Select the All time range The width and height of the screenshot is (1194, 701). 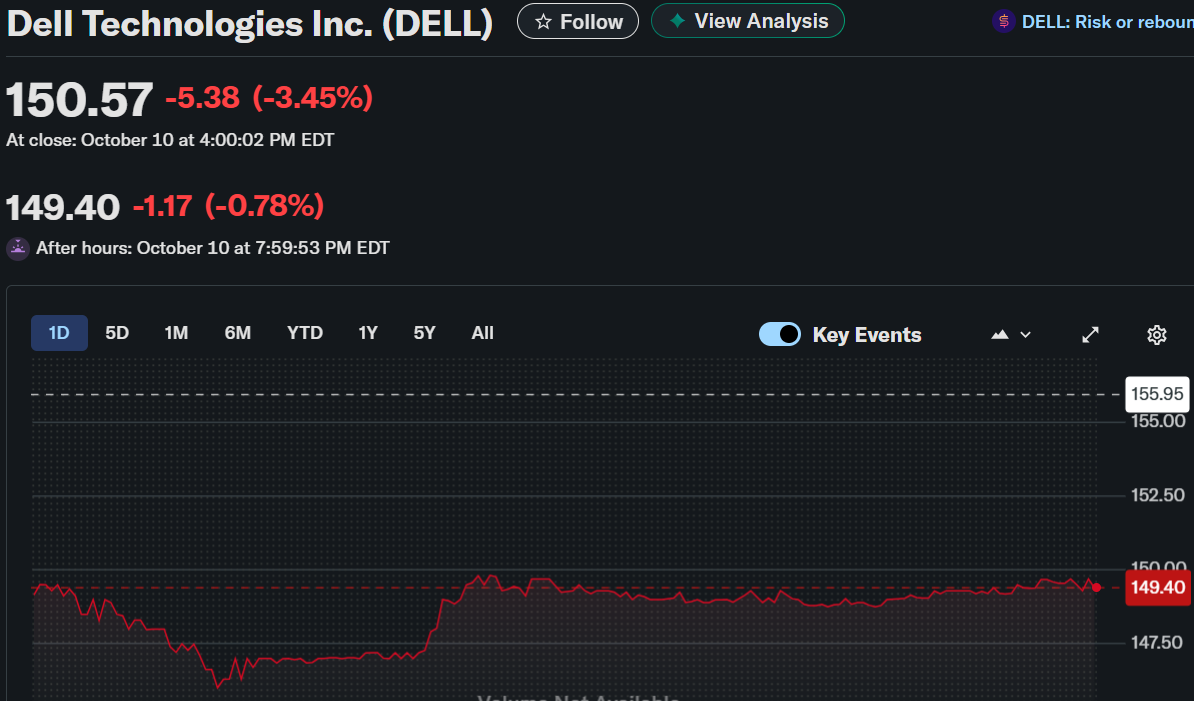pyautogui.click(x=483, y=333)
